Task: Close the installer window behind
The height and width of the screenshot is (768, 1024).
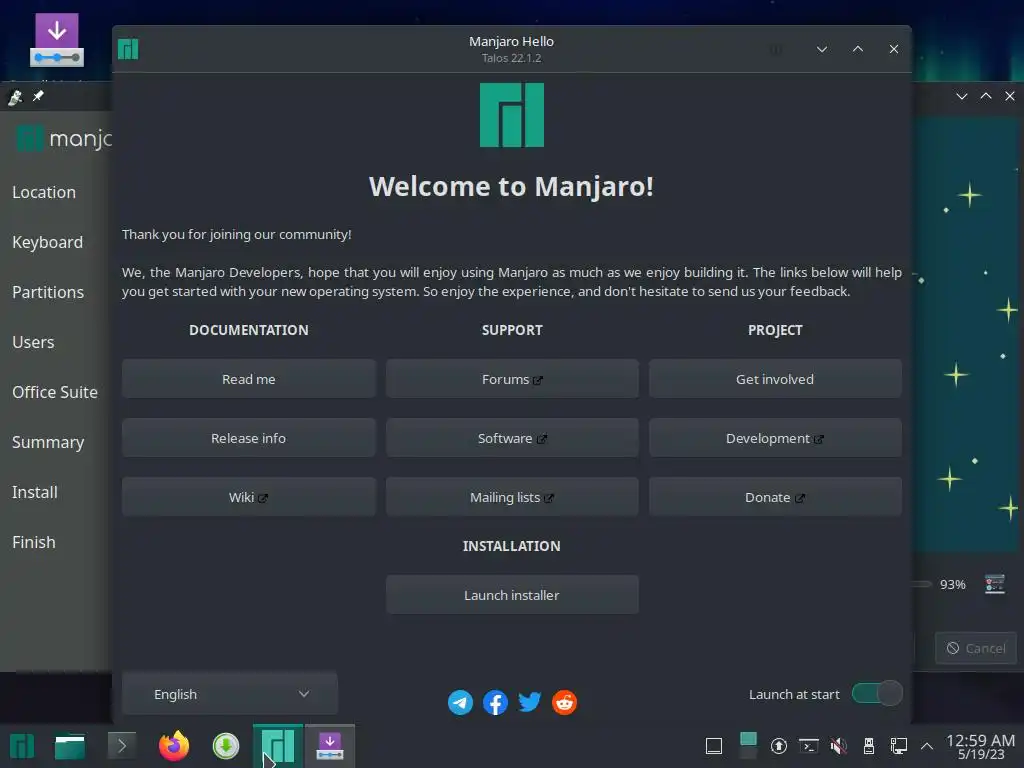Action: pyautogui.click(x=1010, y=96)
